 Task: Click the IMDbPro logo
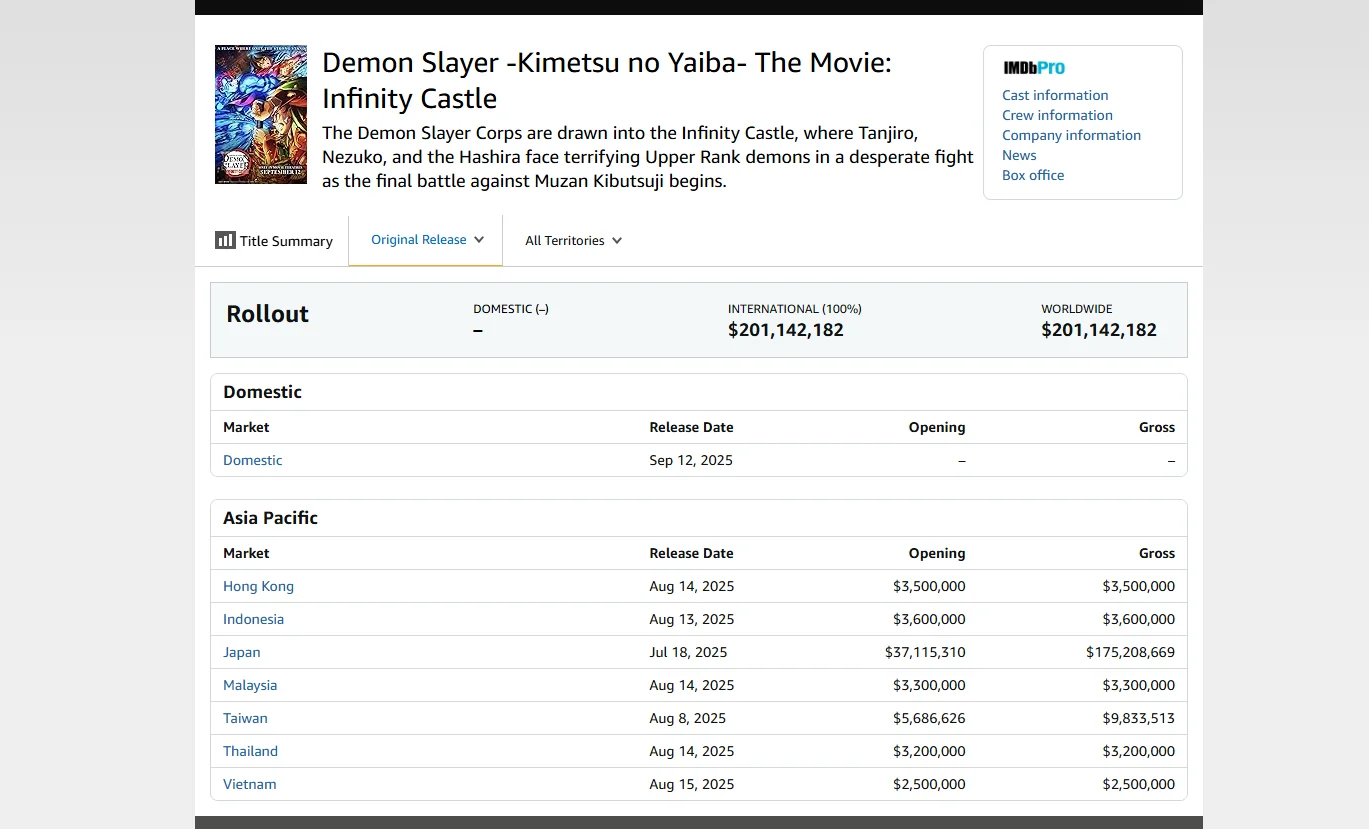[1034, 68]
